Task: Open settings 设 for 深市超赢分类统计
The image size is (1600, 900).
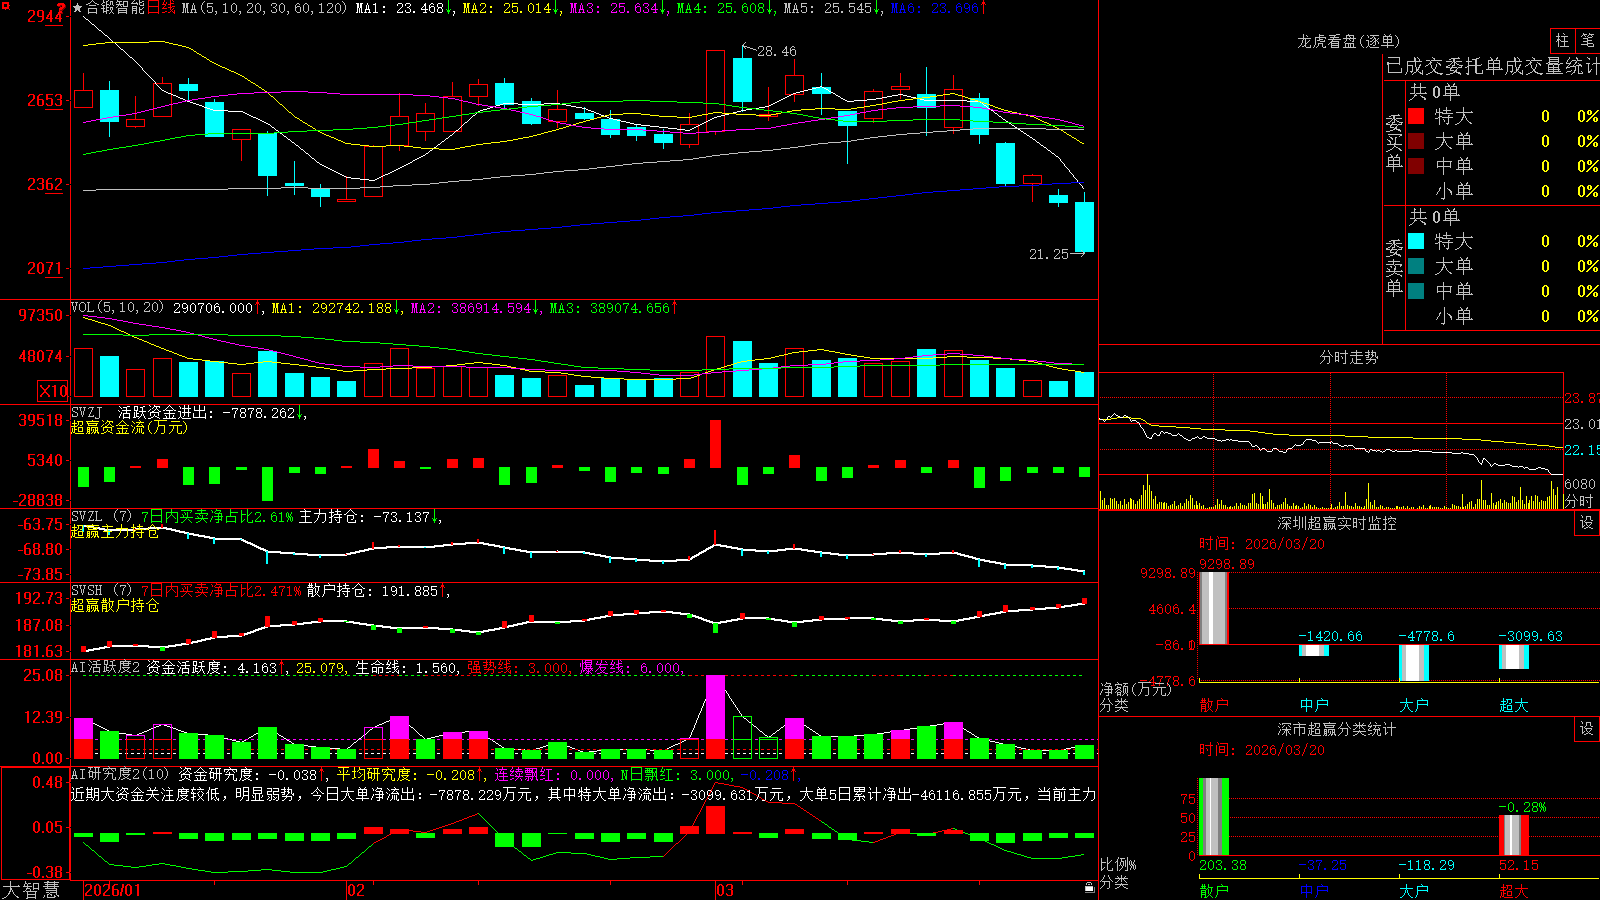Action: 1587,729
